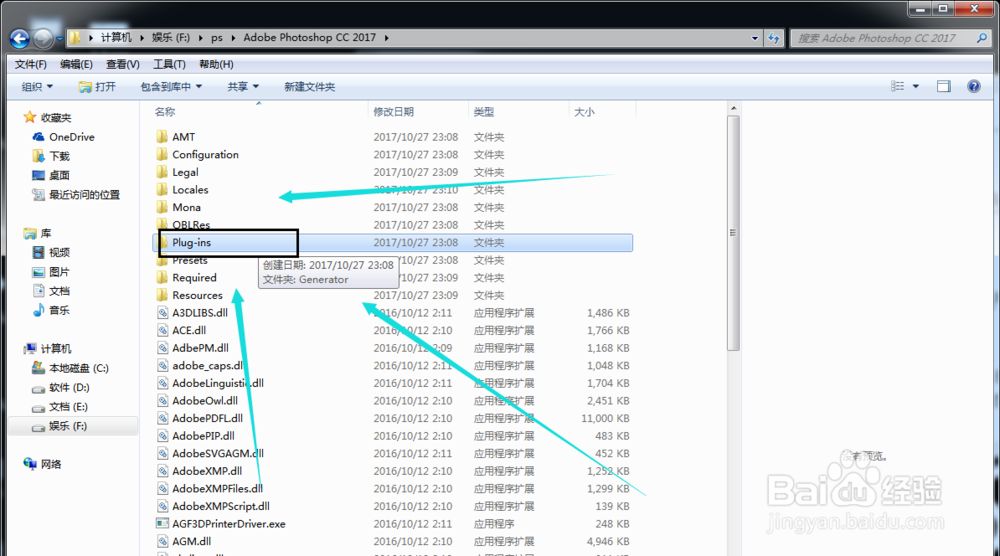This screenshot has height=556, width=1000.
Task: Select the AGM.dll file icon
Action: tap(163, 541)
